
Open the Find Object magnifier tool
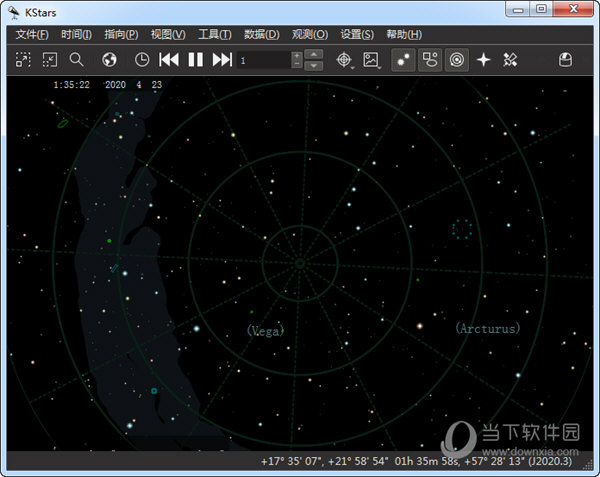click(77, 60)
